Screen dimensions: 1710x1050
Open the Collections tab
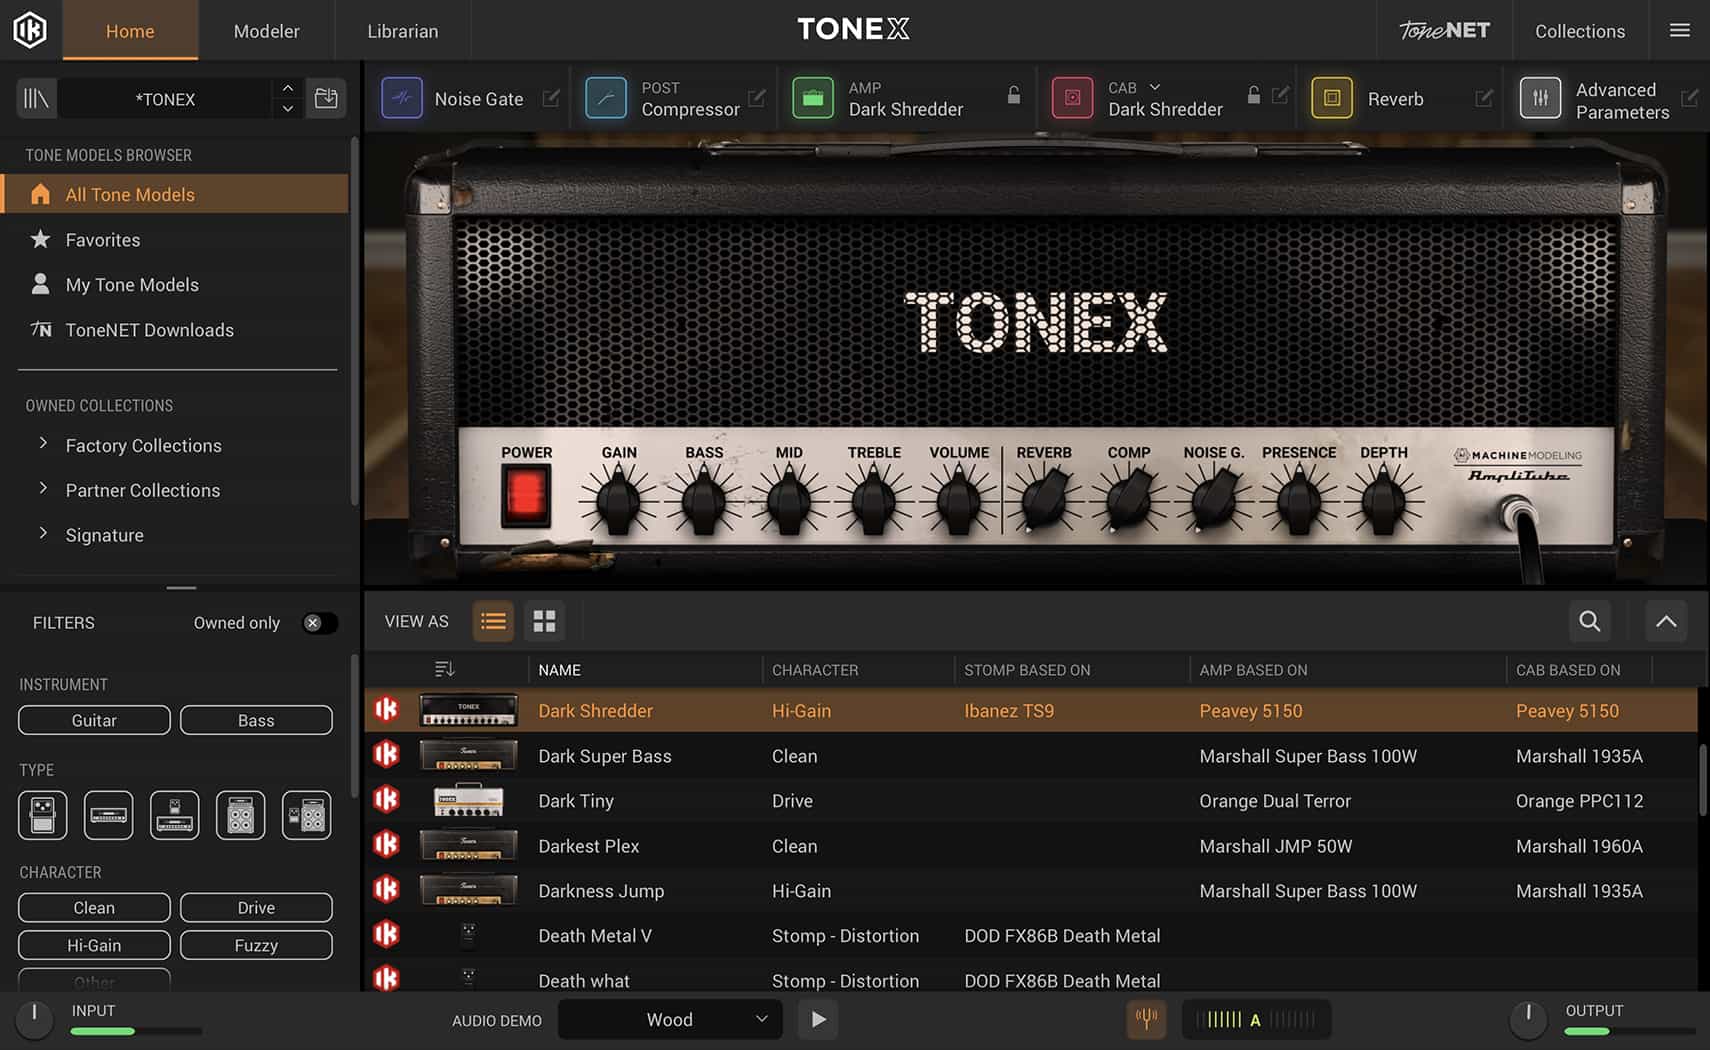(x=1580, y=31)
